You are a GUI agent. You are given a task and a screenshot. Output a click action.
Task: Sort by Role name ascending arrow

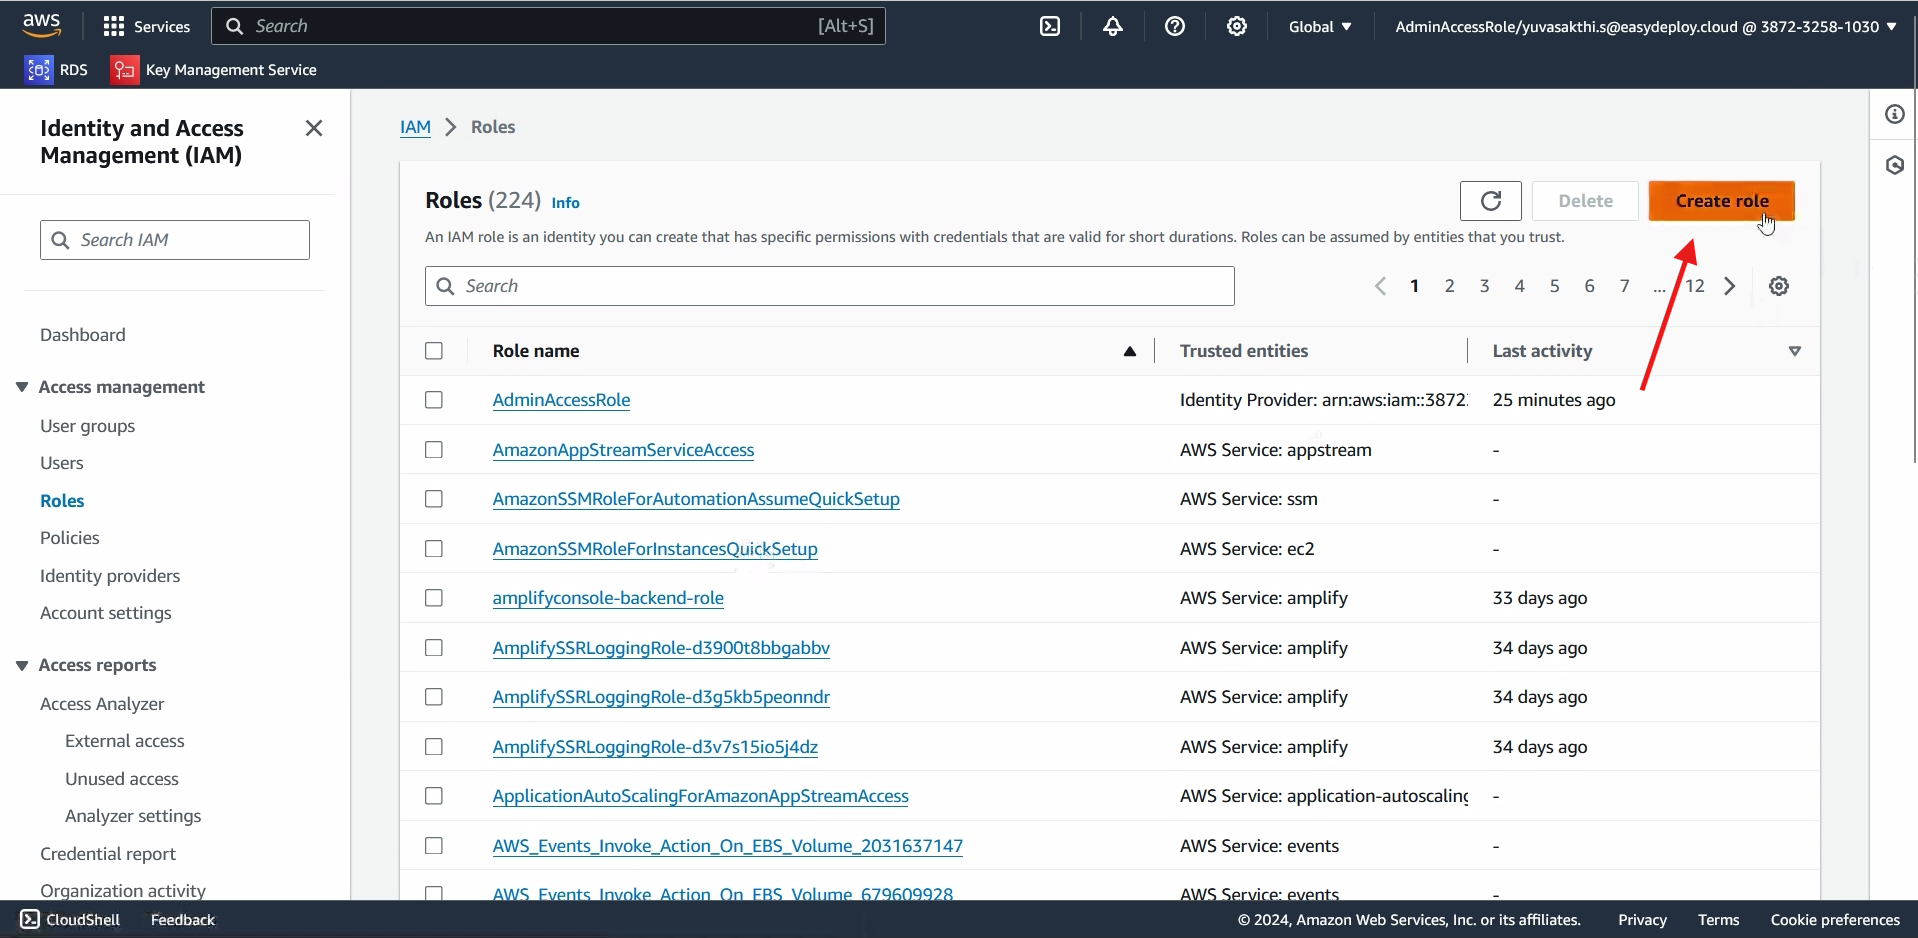(1129, 351)
